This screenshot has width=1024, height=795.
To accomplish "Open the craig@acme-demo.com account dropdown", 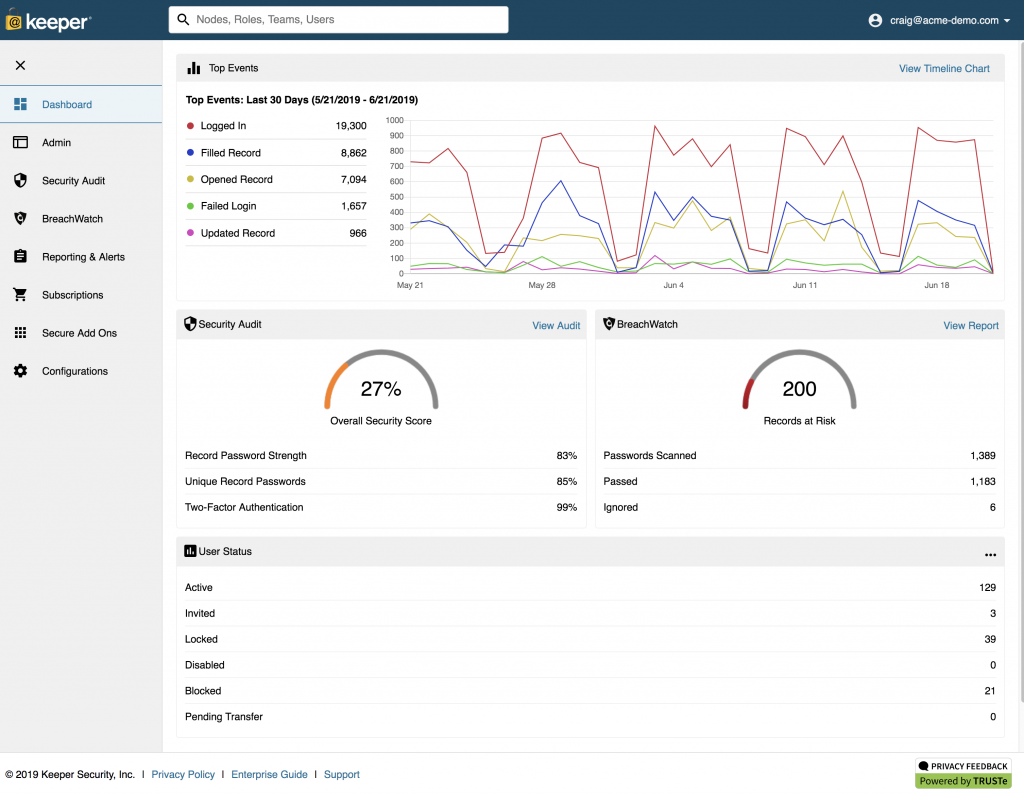I will pyautogui.click(x=938, y=19).
